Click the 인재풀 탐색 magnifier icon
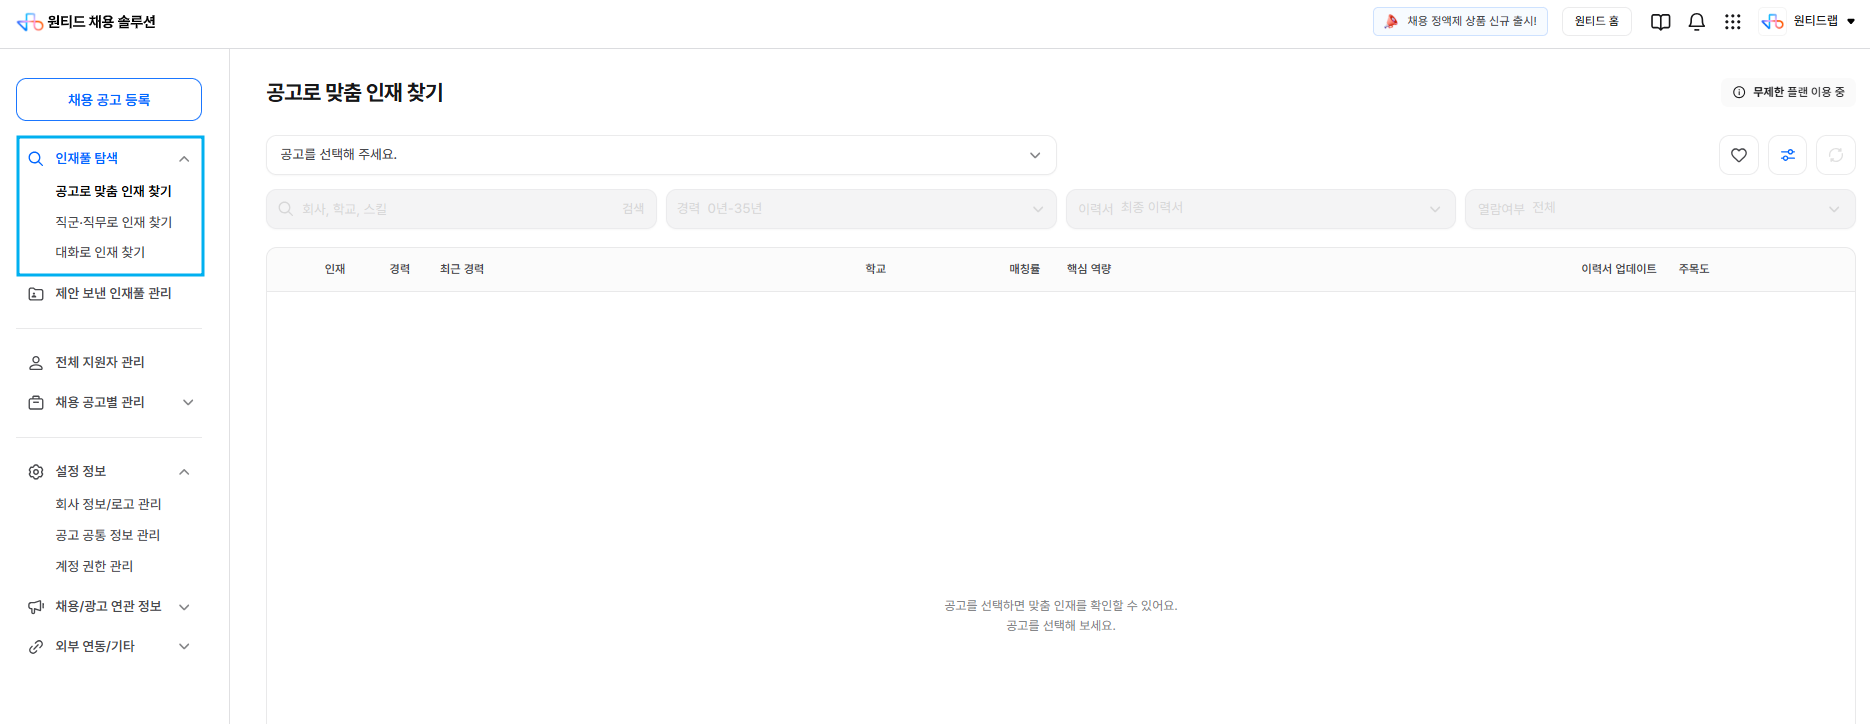1870x724 pixels. click(x=36, y=158)
